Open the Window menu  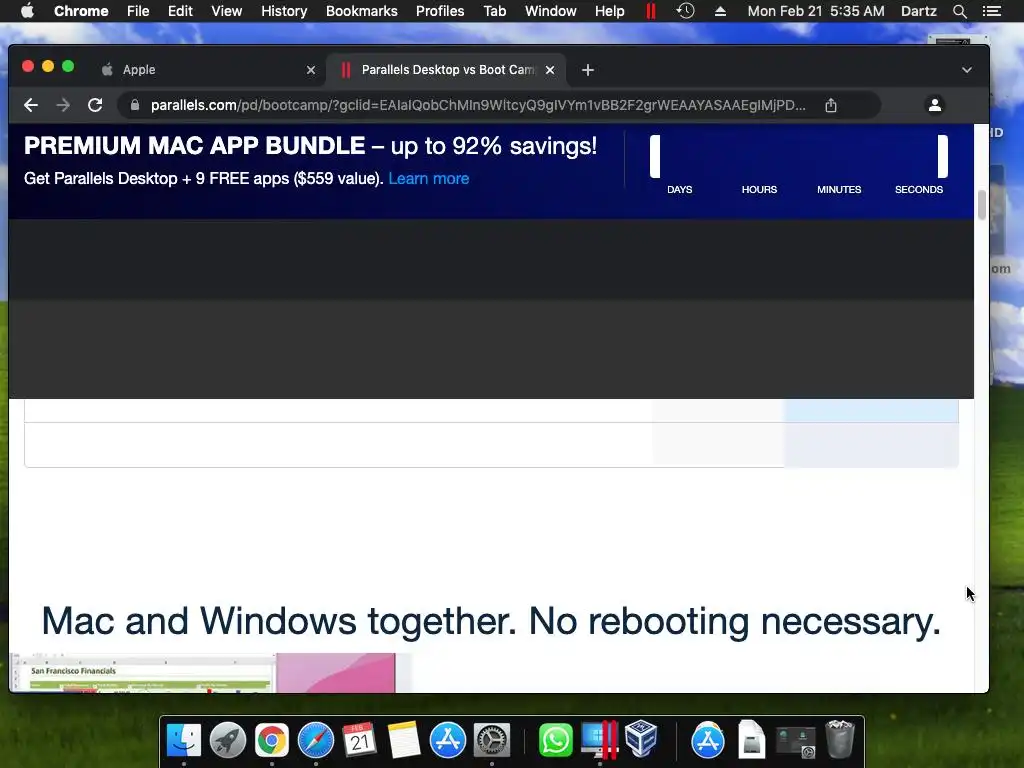tap(551, 11)
